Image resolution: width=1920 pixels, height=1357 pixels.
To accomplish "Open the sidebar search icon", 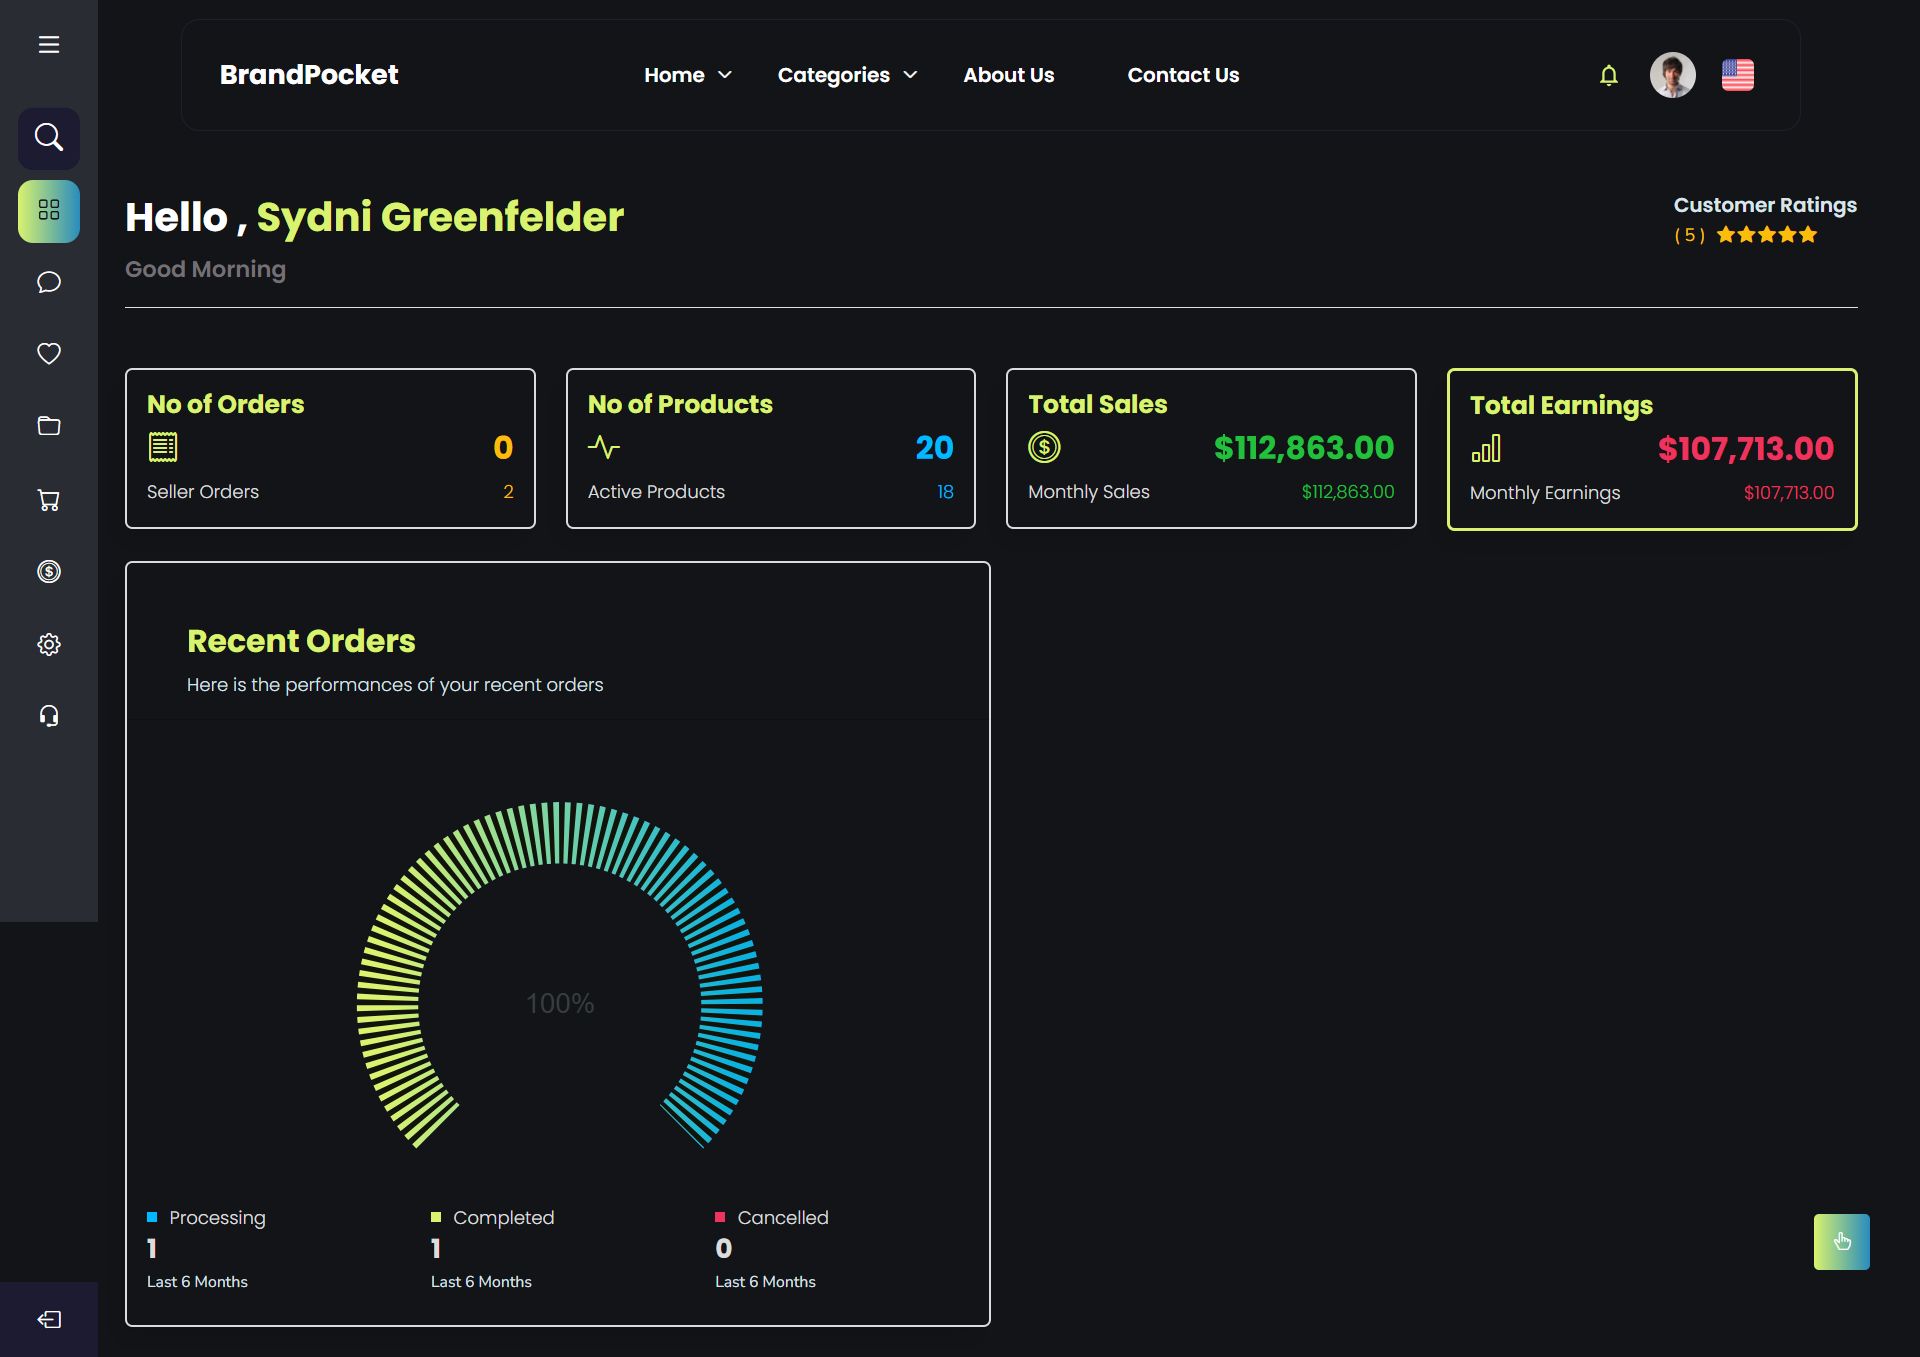I will (x=49, y=137).
